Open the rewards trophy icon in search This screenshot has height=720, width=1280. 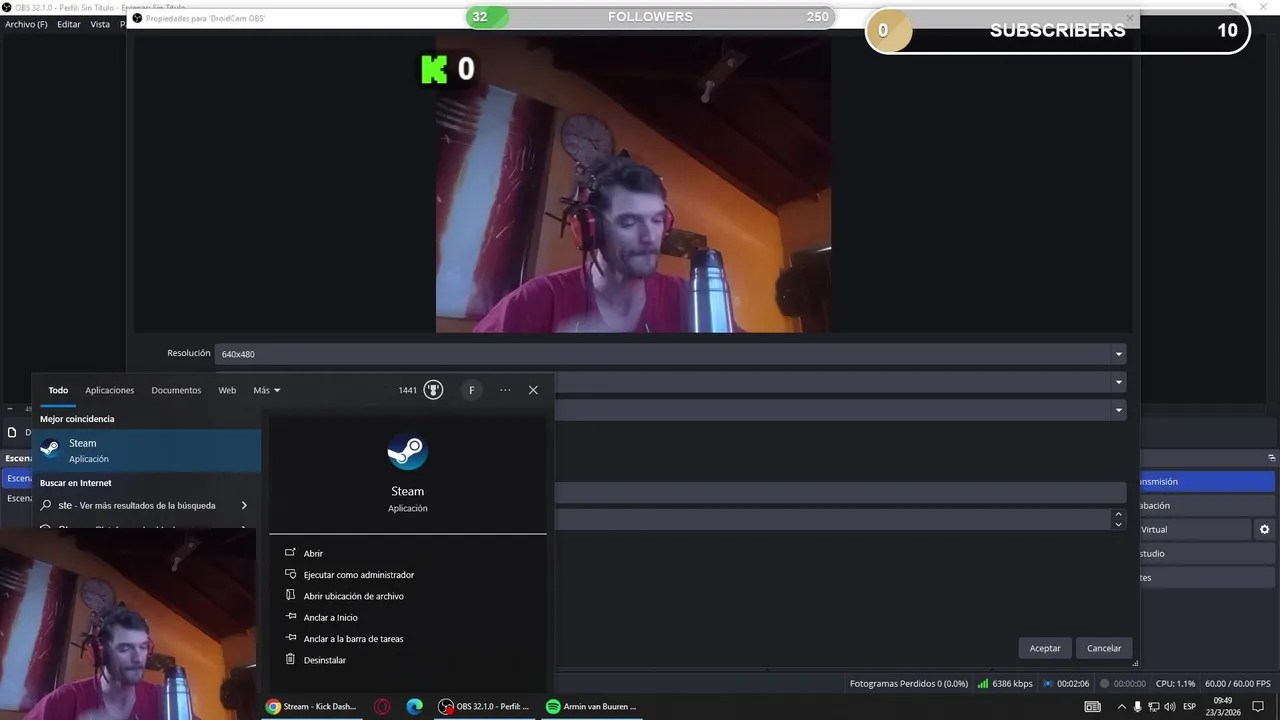433,390
